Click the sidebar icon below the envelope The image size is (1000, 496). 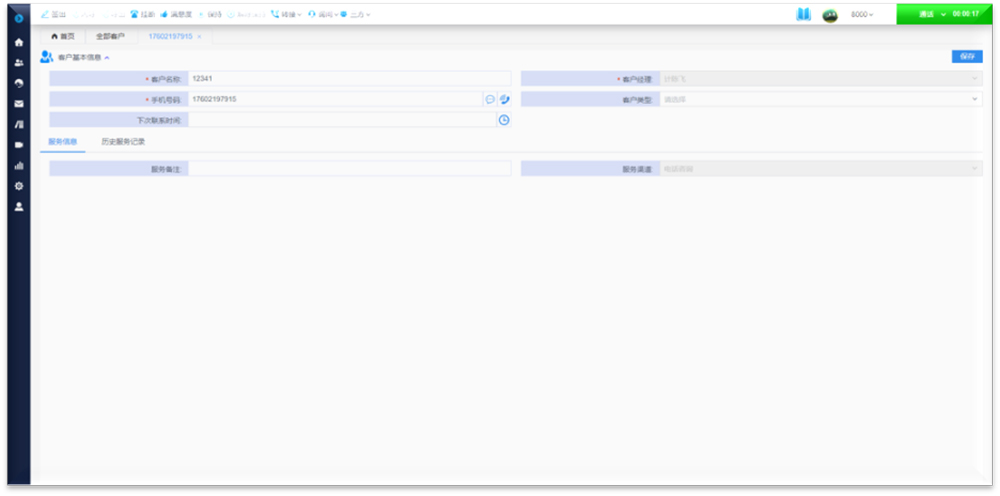click(19, 124)
